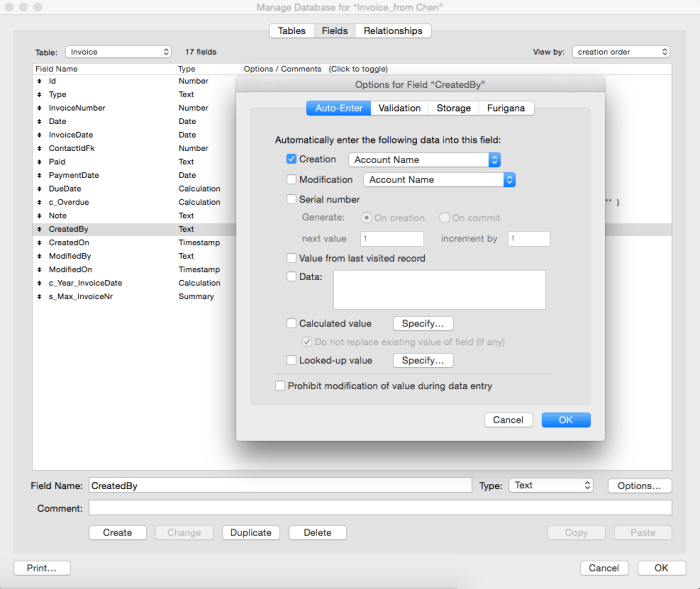The image size is (700, 589).
Task: Switch to the Validation tab
Action: click(x=399, y=108)
